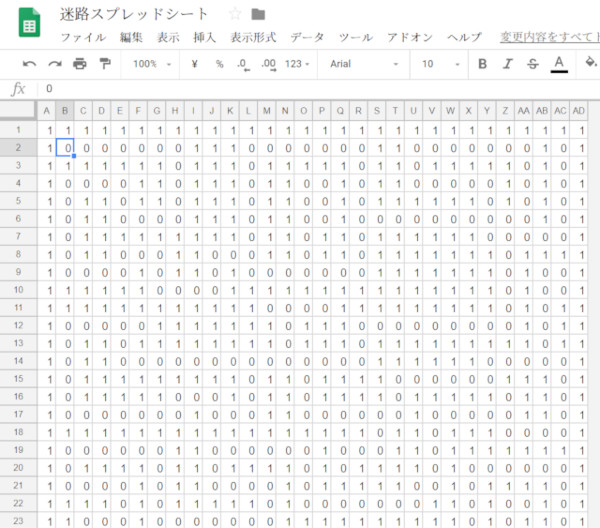The image size is (600, 528).
Task: Select row 14 header
Action: pyautogui.click(x=18, y=361)
